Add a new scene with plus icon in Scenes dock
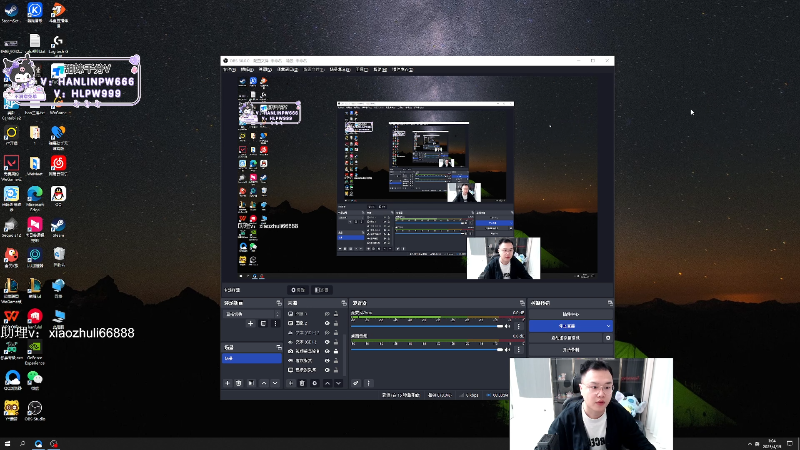Viewport: 800px width, 450px height. (228, 383)
